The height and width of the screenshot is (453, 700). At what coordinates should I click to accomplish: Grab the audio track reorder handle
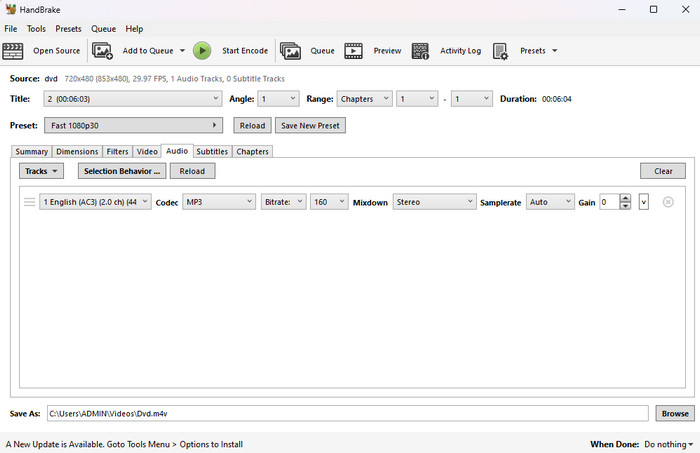pyautogui.click(x=29, y=202)
